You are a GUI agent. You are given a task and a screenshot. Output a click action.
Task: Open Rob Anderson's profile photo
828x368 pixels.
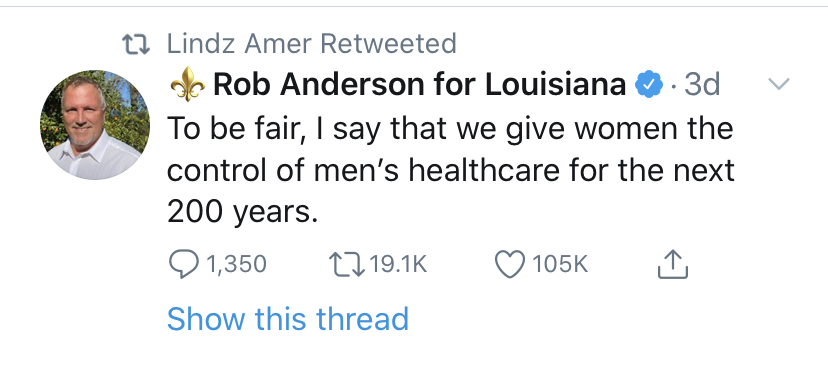click(x=95, y=125)
